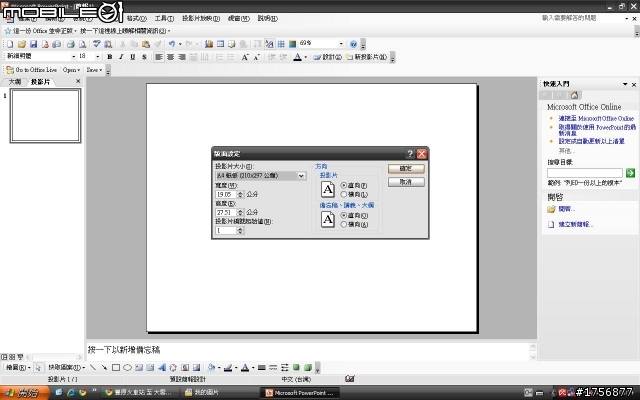640x400 pixels.
Task: Align text left
Action: point(159,57)
